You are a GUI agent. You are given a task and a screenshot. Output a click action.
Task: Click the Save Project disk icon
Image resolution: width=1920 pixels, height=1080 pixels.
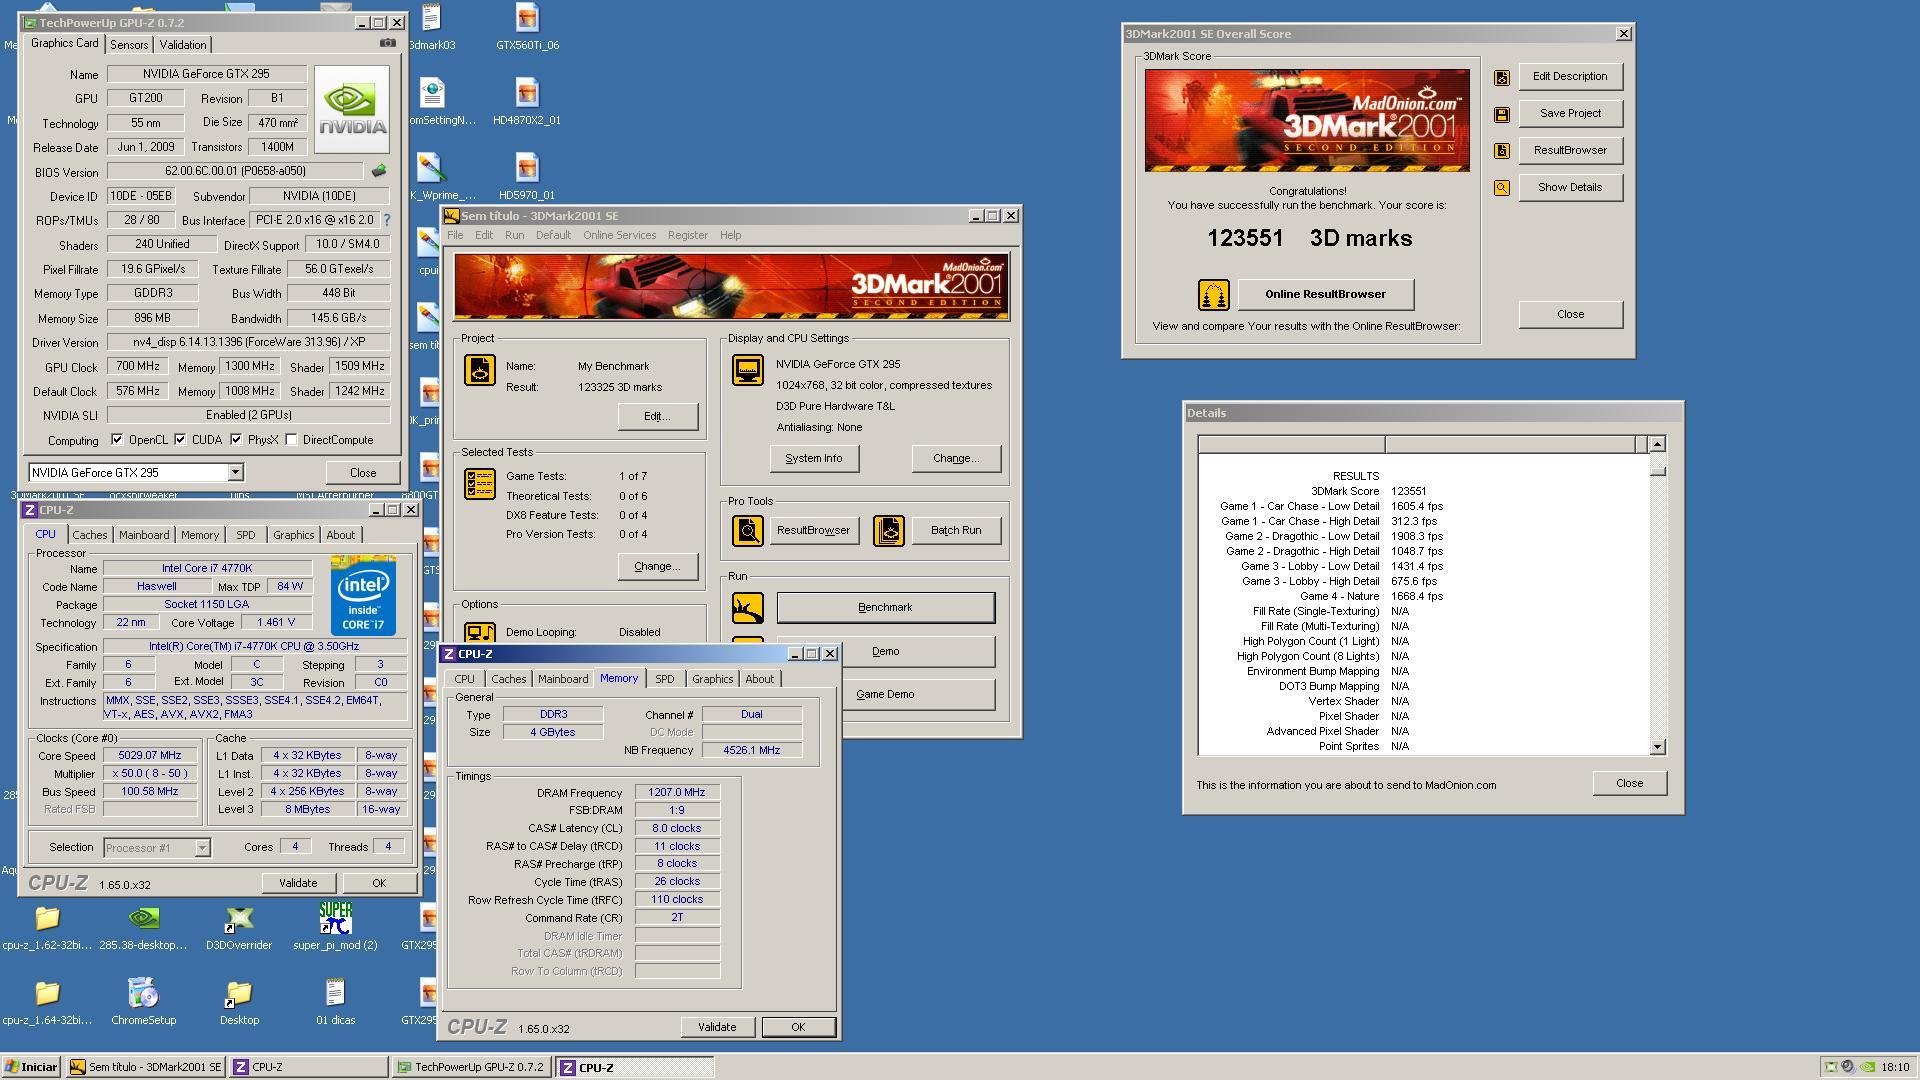pyautogui.click(x=1501, y=114)
